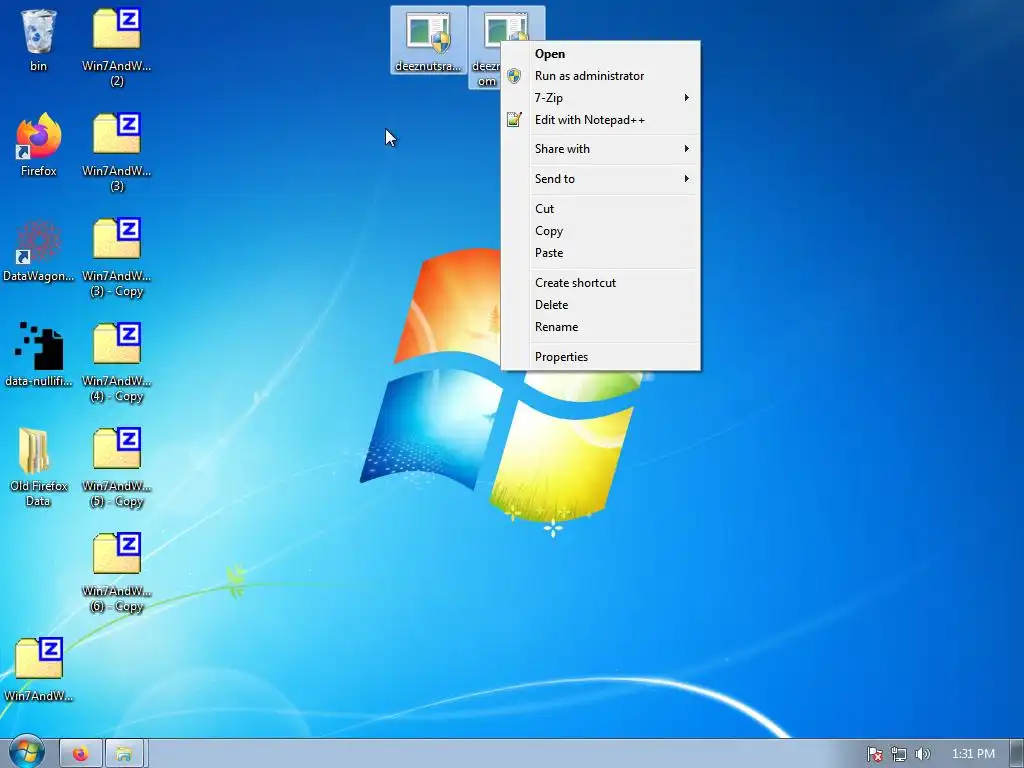Click the network tray icon
Screen dimensions: 1024x768
point(899,754)
